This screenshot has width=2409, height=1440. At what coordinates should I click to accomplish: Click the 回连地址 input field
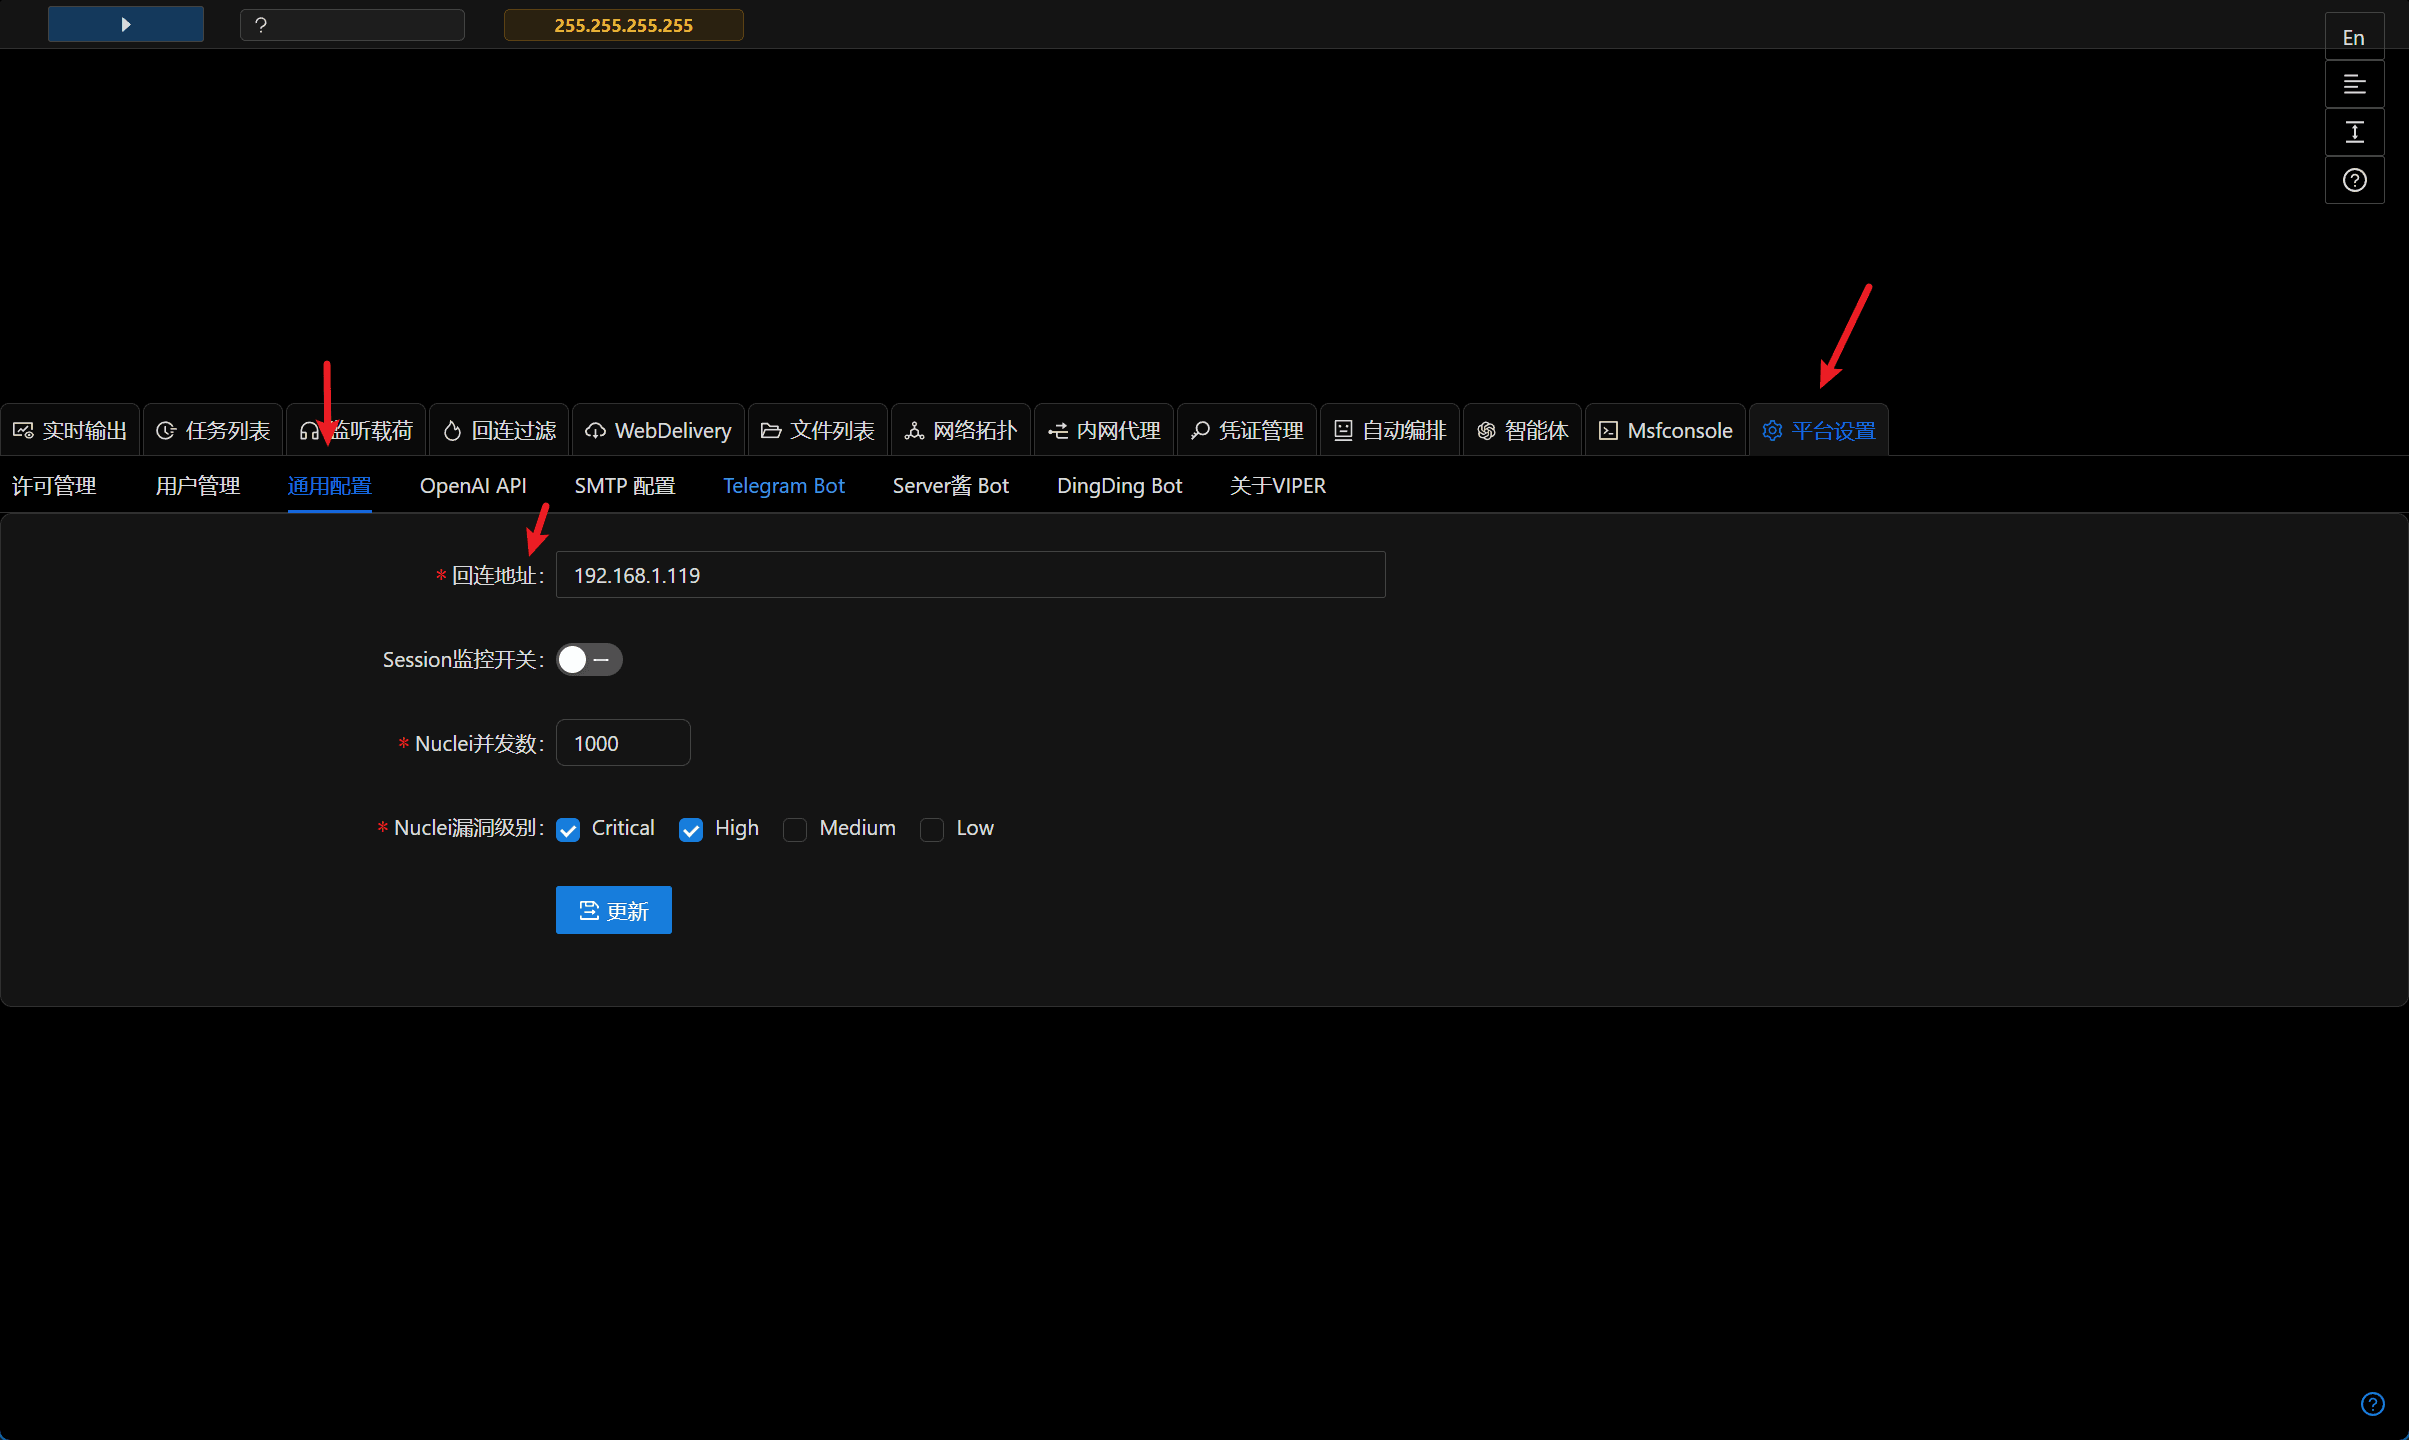coord(970,575)
